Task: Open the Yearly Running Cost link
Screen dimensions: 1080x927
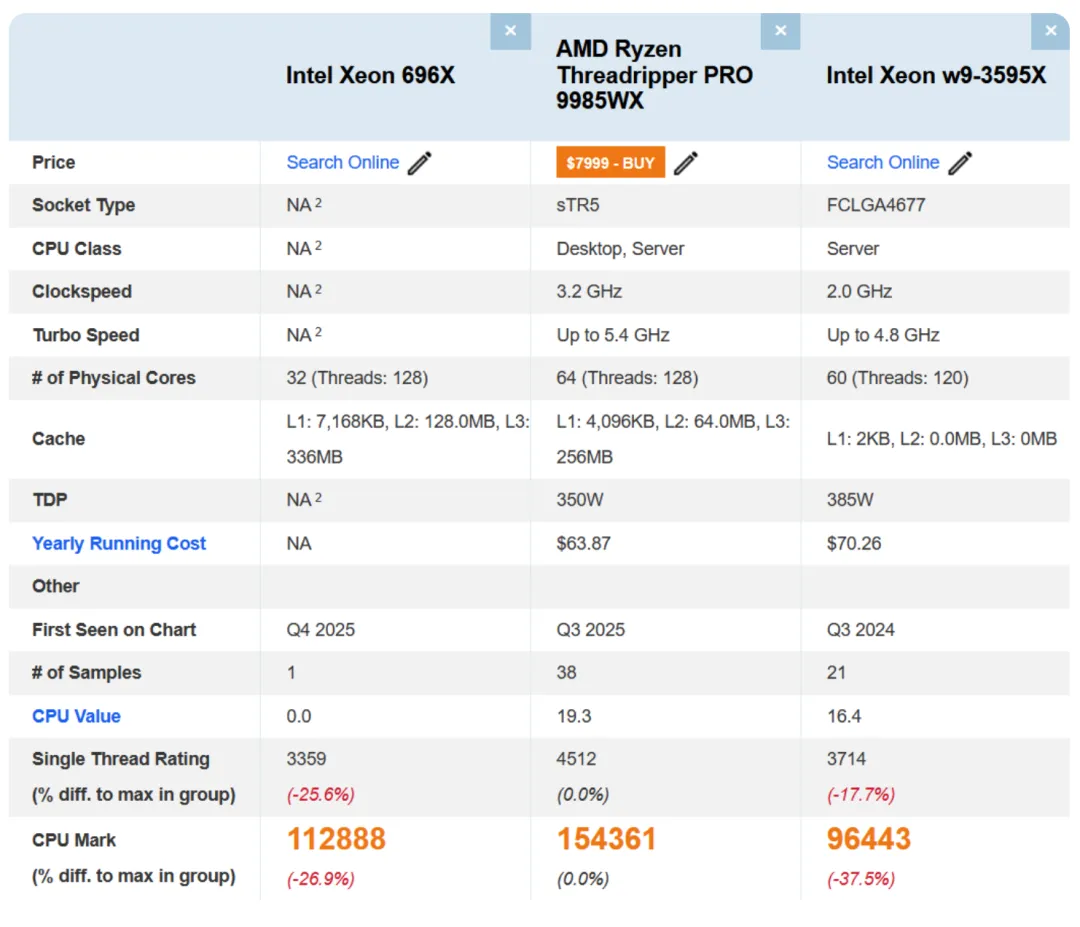Action: (119, 543)
